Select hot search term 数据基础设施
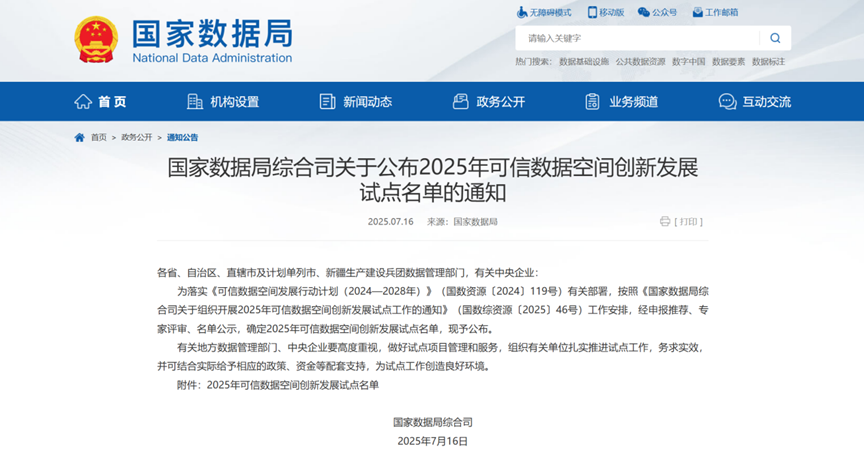Screen dimensions: 864x457 584,62
